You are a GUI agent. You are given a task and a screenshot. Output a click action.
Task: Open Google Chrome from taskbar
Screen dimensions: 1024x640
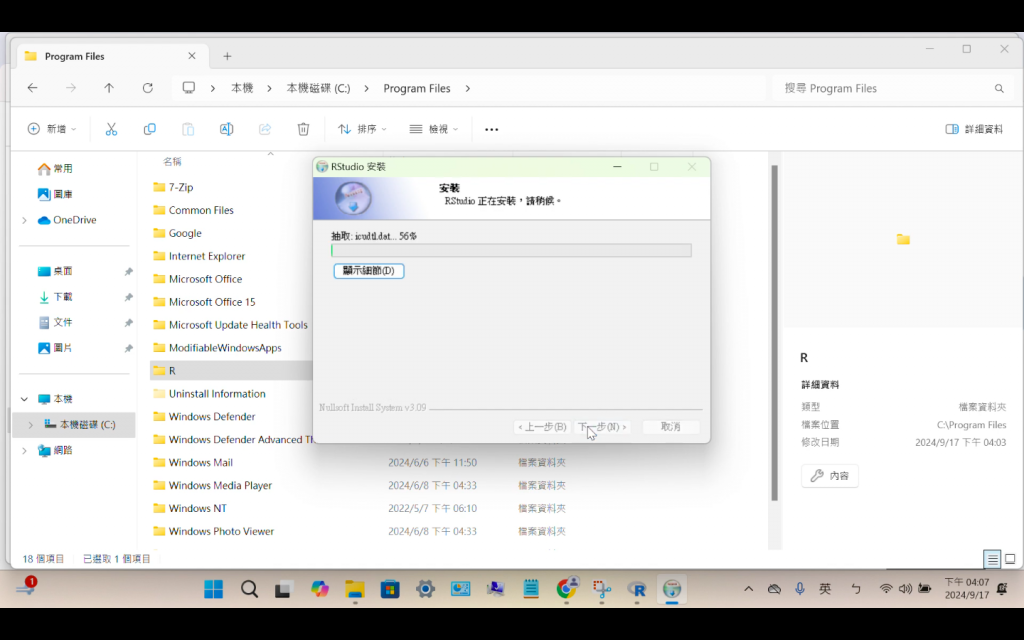click(567, 589)
